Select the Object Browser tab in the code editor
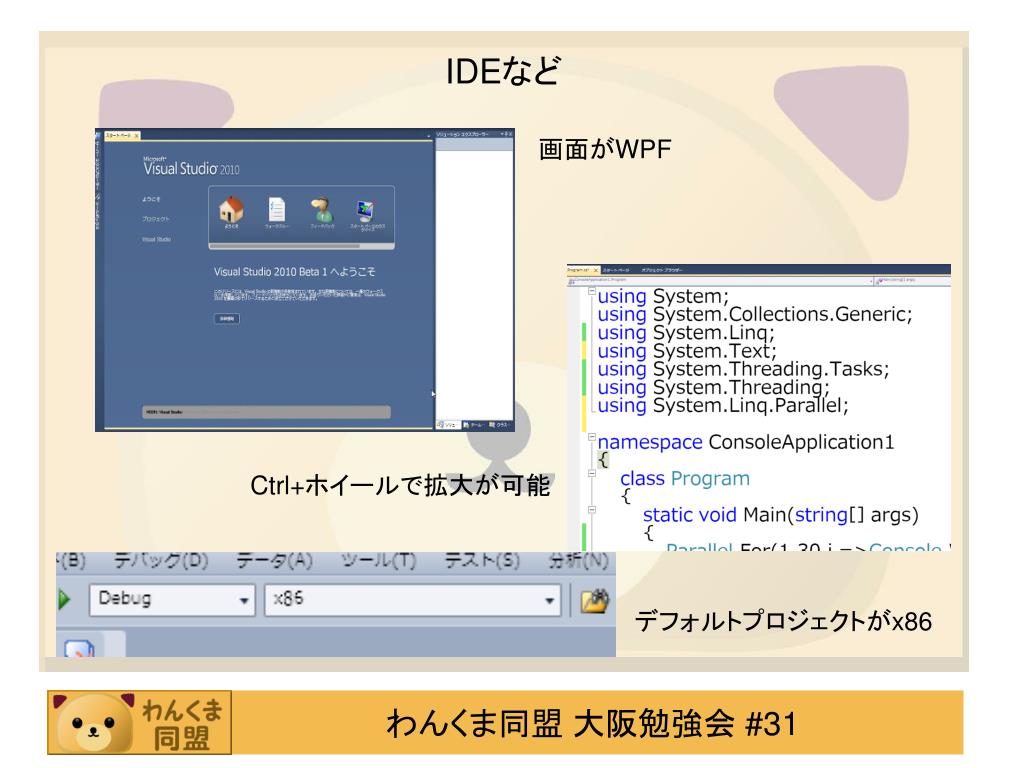Image resolution: width=1024 pixels, height=768 pixels. pyautogui.click(x=661, y=270)
